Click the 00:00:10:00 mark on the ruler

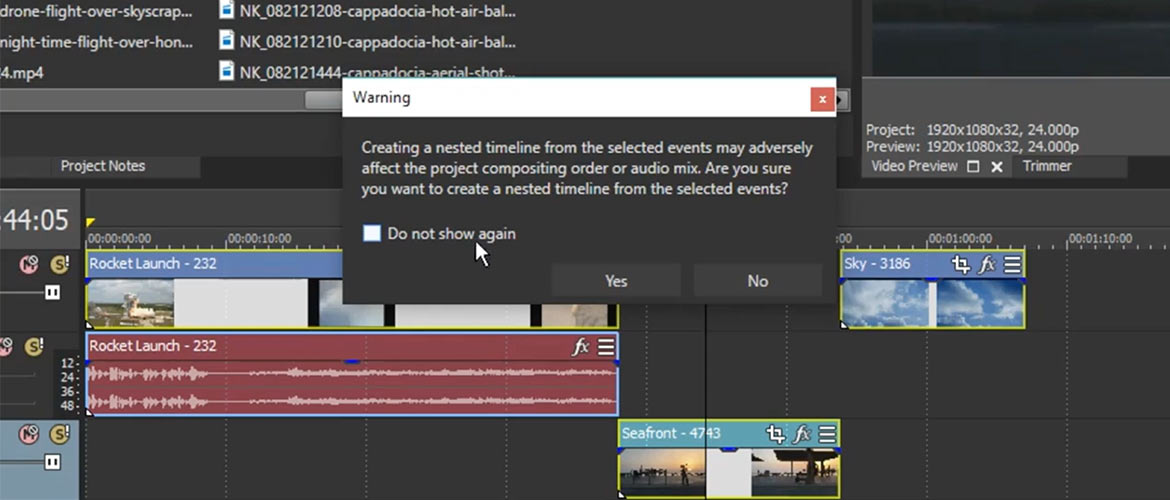[x=259, y=239]
